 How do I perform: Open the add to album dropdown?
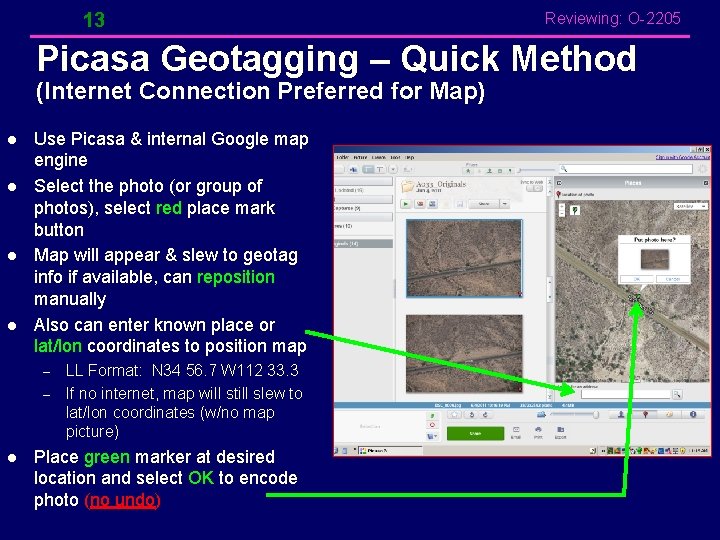pyautogui.click(x=433, y=436)
